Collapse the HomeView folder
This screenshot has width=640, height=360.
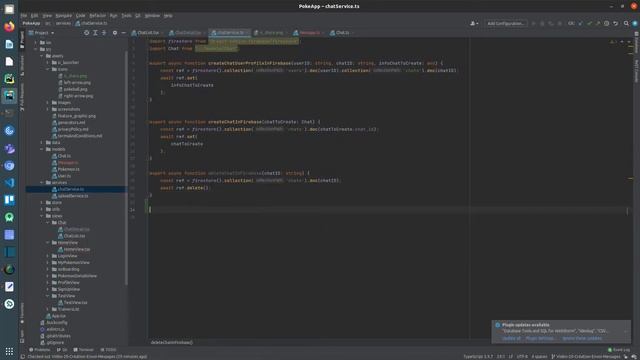point(48,242)
